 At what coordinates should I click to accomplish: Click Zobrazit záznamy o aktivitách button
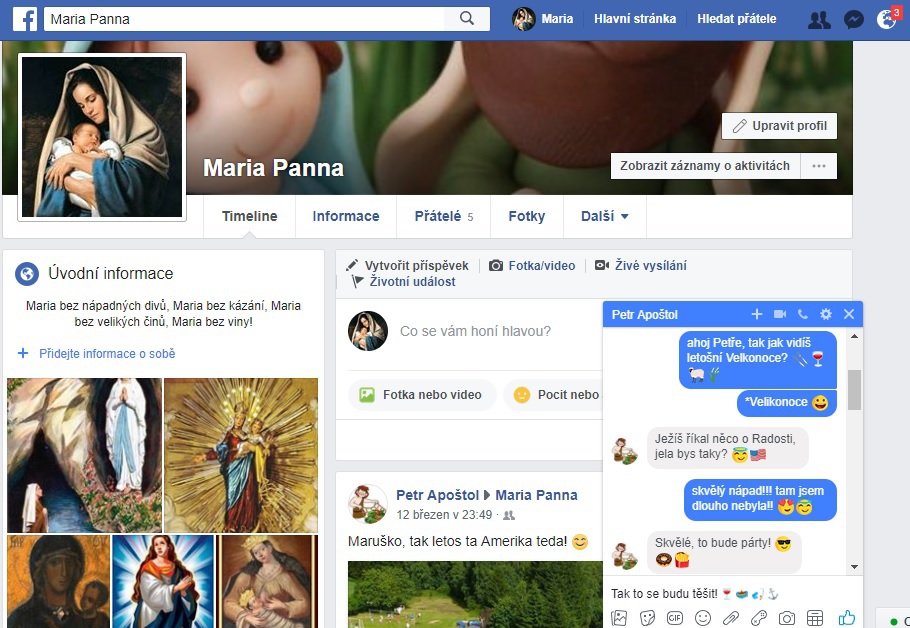[x=705, y=166]
